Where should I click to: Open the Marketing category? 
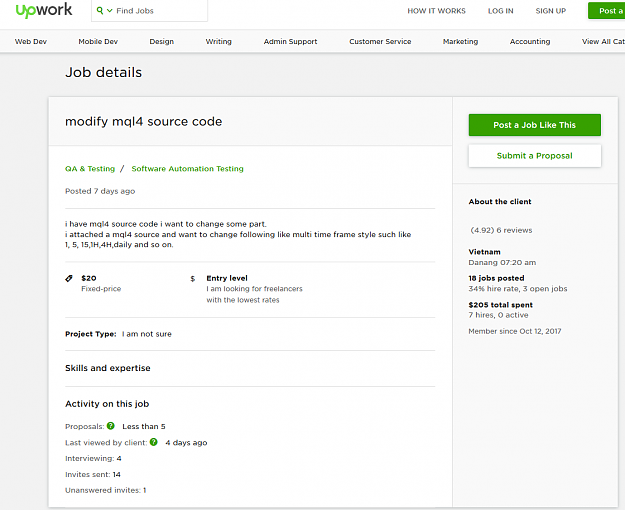click(x=460, y=41)
